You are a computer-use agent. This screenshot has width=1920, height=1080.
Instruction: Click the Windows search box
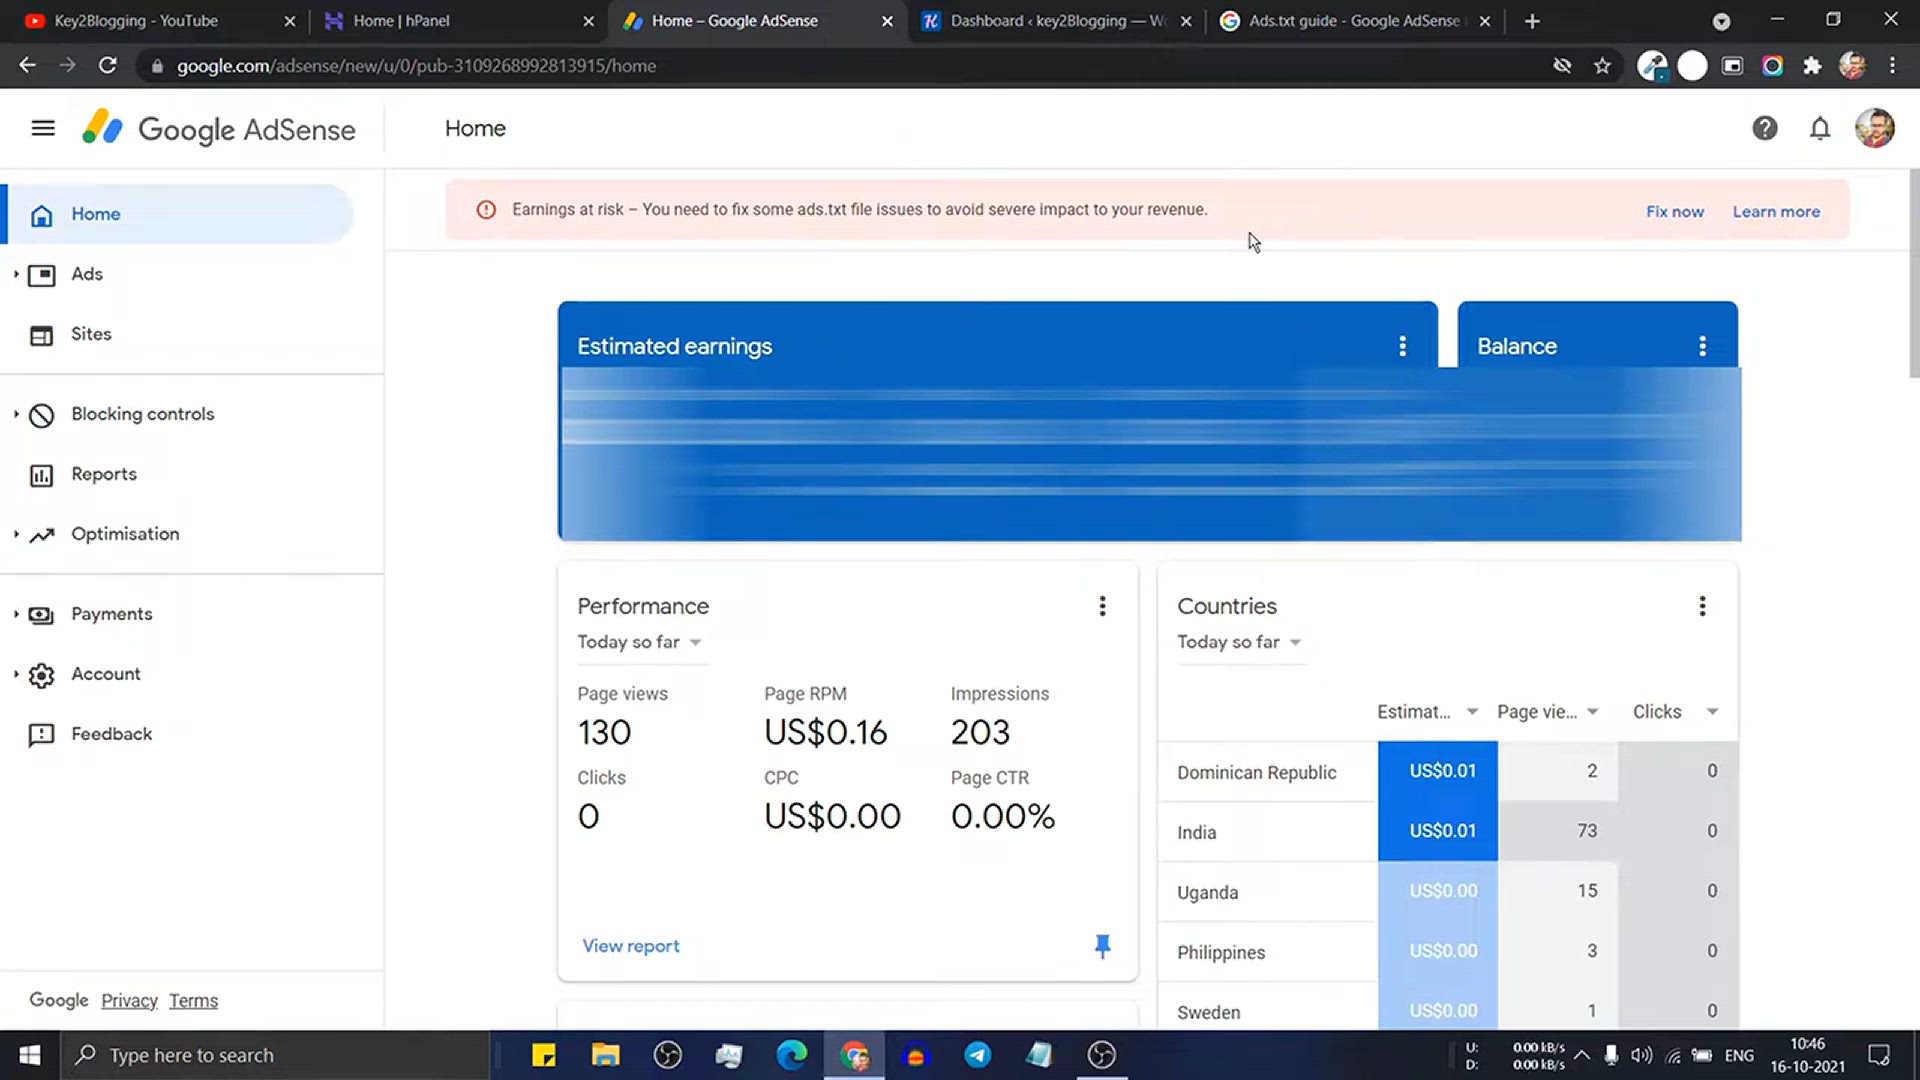coord(277,1055)
